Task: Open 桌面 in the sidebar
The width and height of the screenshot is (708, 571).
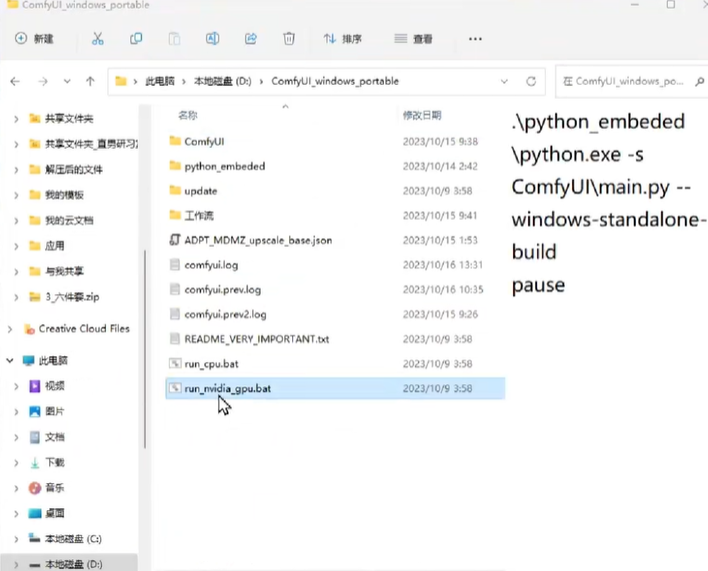Action: click(x=55, y=514)
